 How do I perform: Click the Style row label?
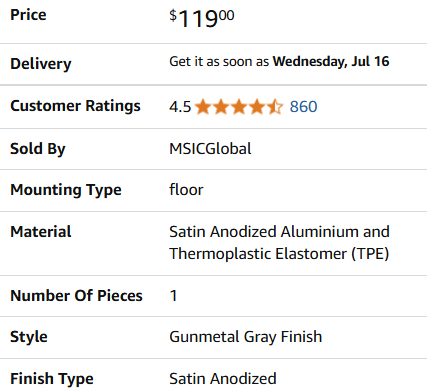pos(29,337)
